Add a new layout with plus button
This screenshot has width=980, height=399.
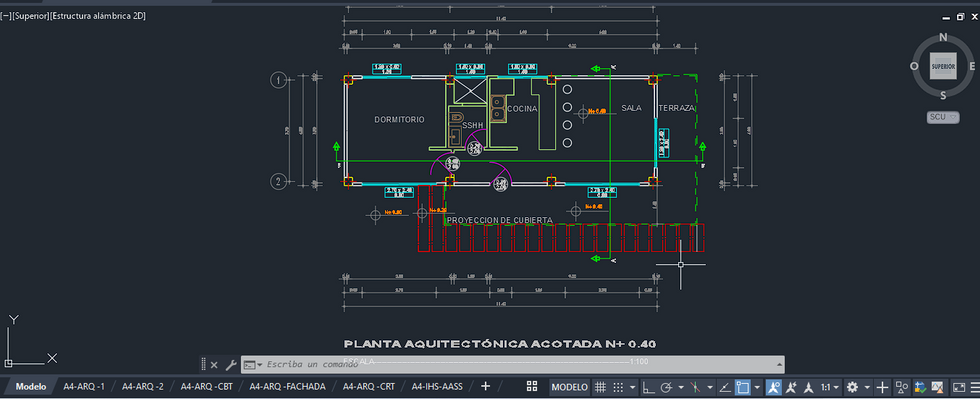click(485, 386)
